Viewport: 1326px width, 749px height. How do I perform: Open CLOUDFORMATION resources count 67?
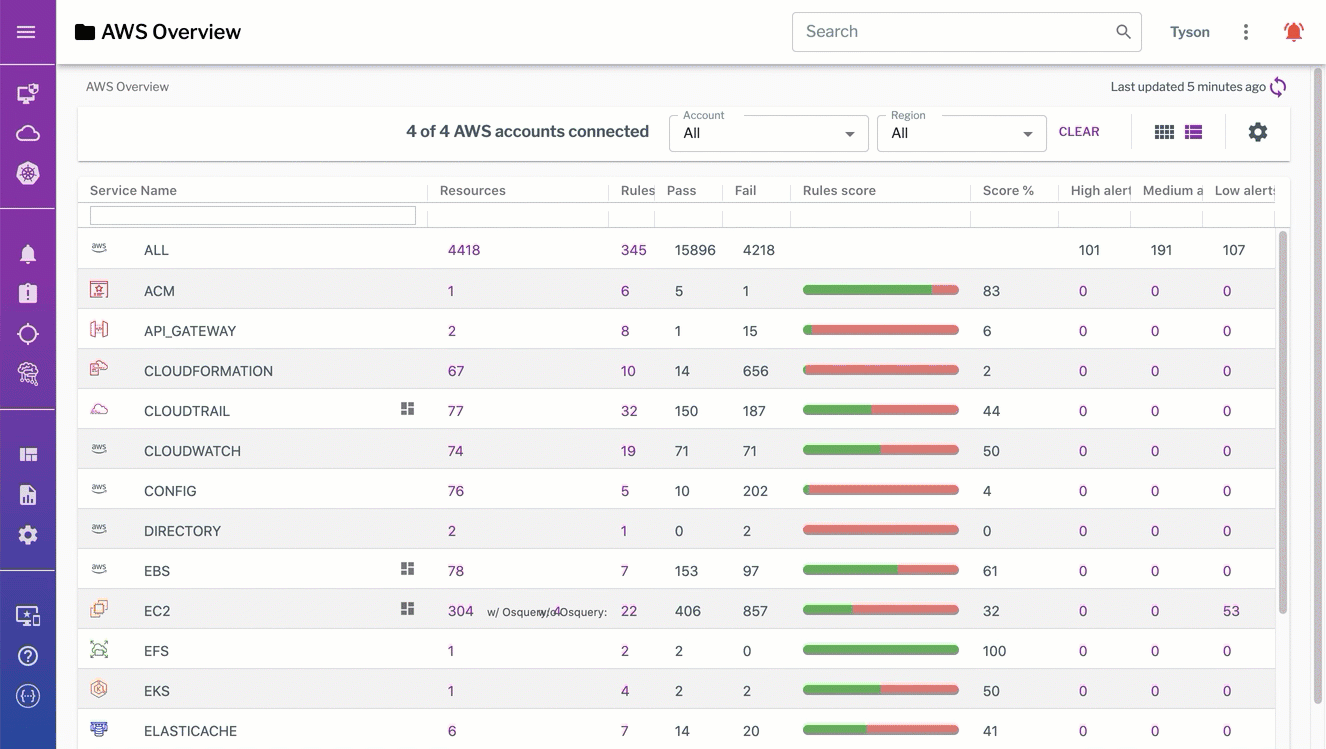(x=456, y=371)
